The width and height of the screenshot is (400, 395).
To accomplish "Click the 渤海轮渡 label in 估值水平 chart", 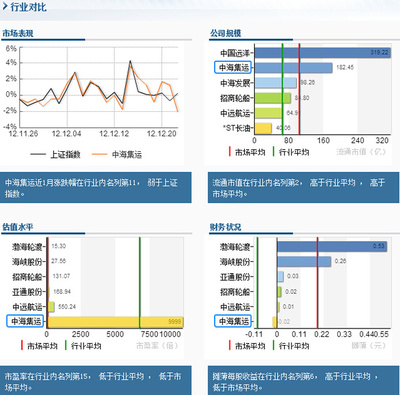I will point(27,247).
